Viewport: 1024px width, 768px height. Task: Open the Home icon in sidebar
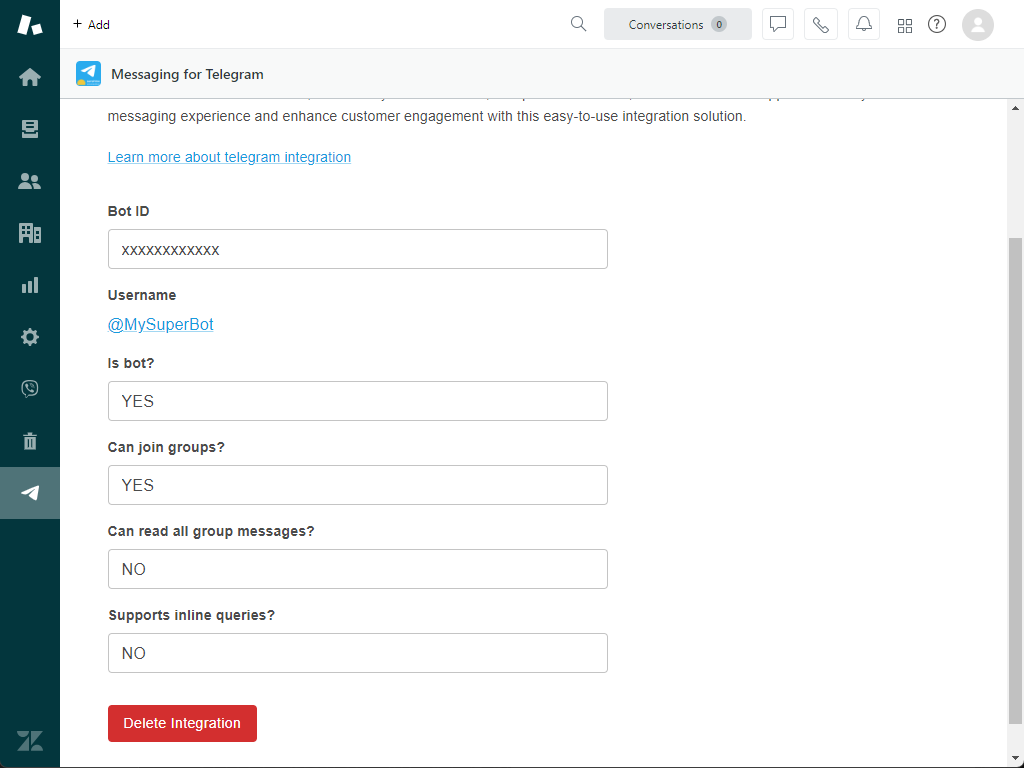click(30, 77)
